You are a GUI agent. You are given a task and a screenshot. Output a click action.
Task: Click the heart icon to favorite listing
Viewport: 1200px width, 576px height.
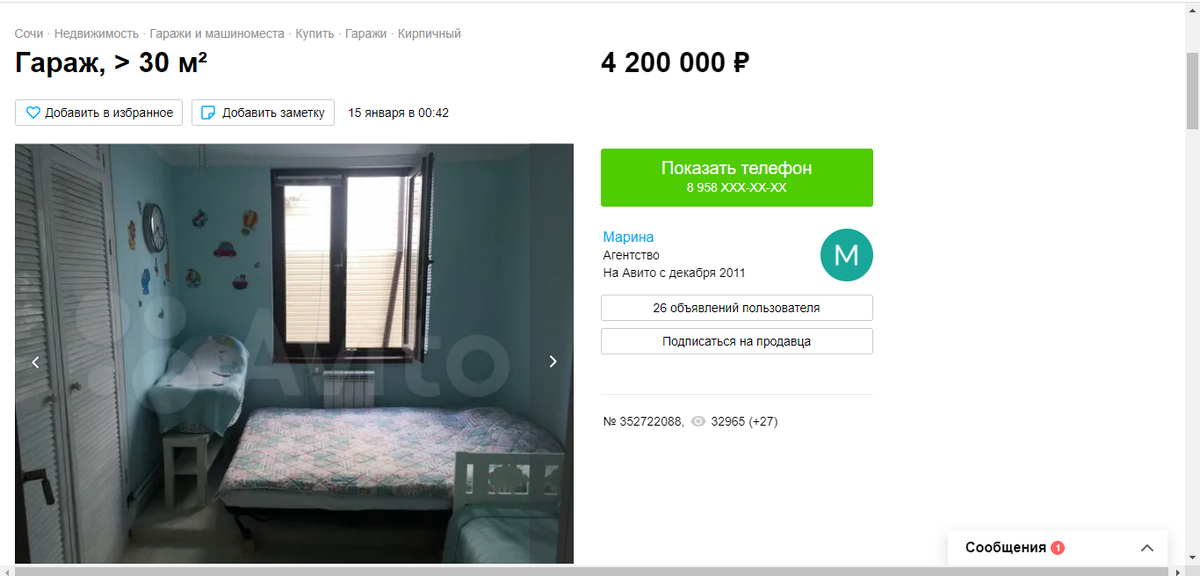point(33,113)
